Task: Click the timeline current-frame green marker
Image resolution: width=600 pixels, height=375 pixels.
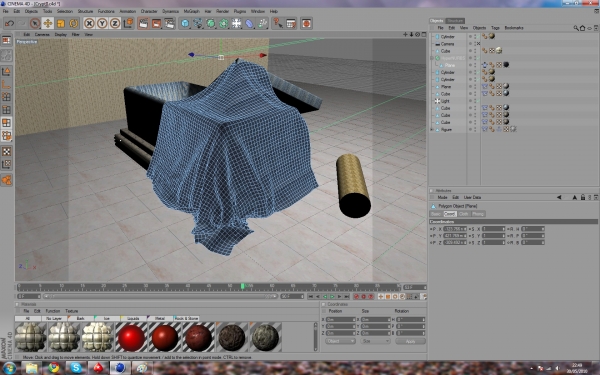Action: point(243,286)
